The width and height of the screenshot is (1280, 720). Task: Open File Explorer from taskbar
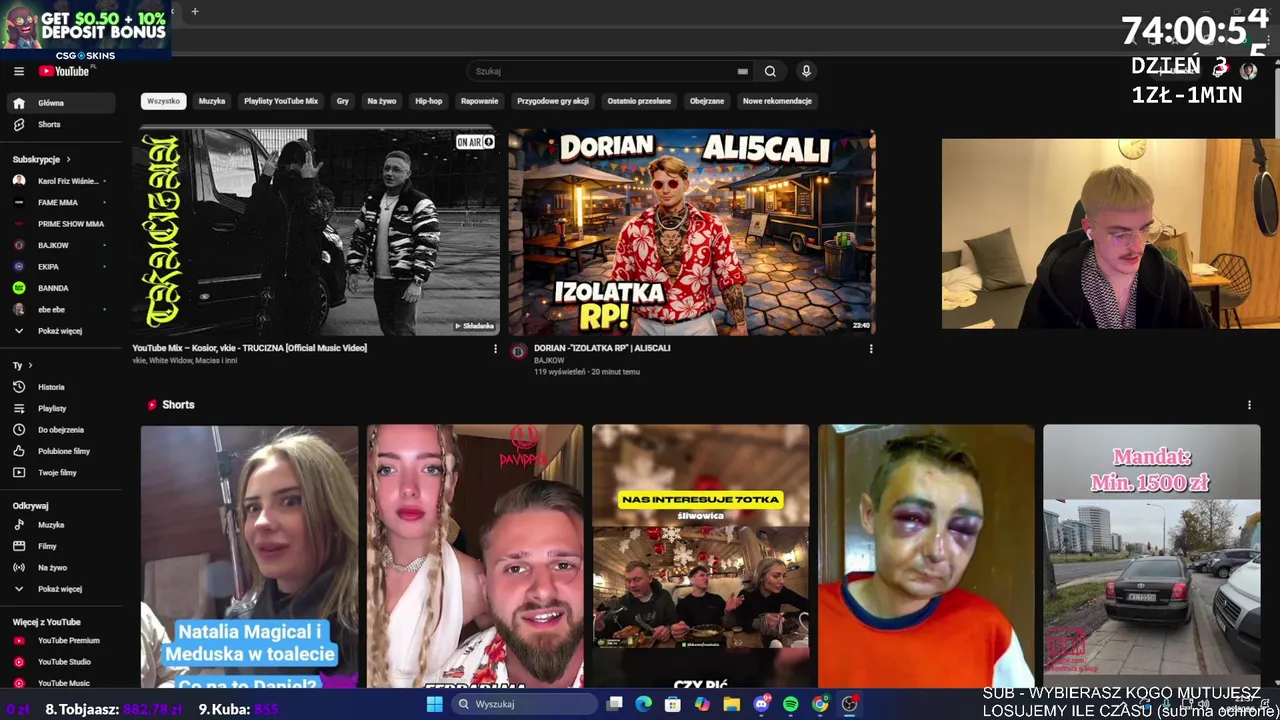pyautogui.click(x=732, y=704)
